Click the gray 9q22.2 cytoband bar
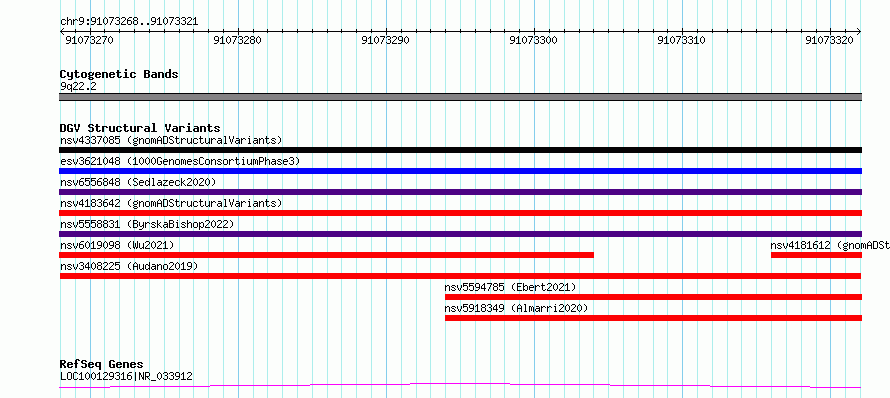Image resolution: width=890 pixels, height=398 pixels. 460,97
